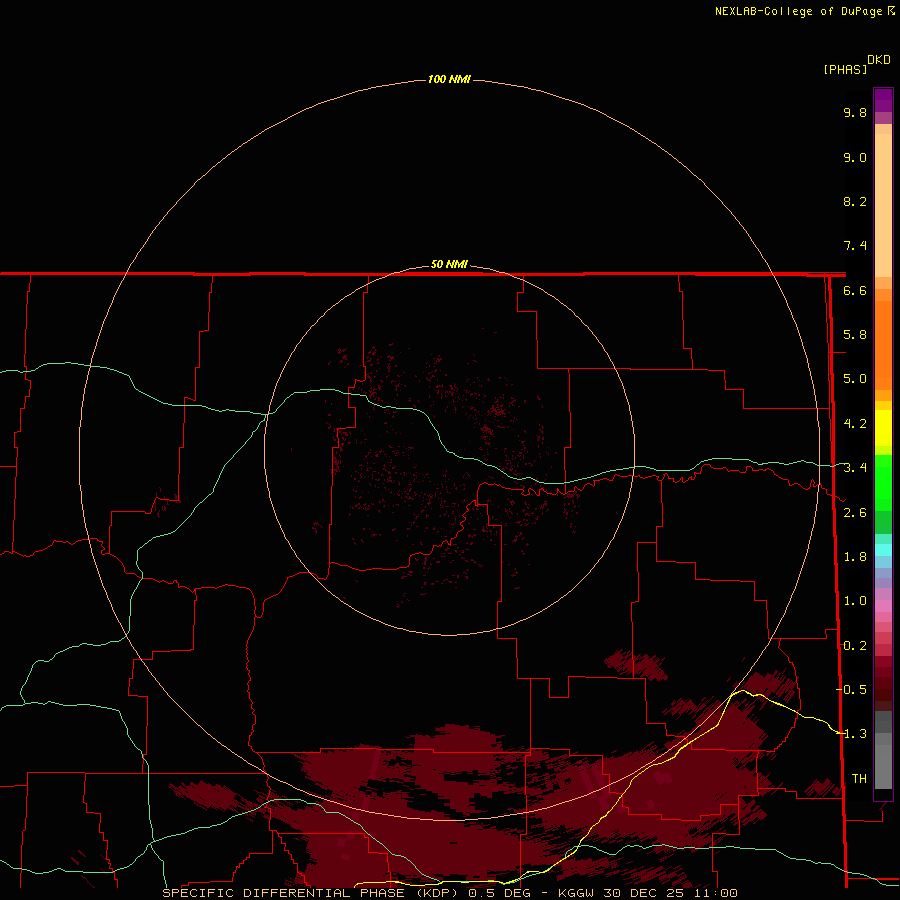Click SPECIFIC DIFFERENTIAL PHASE in the caption
Viewport: 900px width, 900px height.
(285, 893)
